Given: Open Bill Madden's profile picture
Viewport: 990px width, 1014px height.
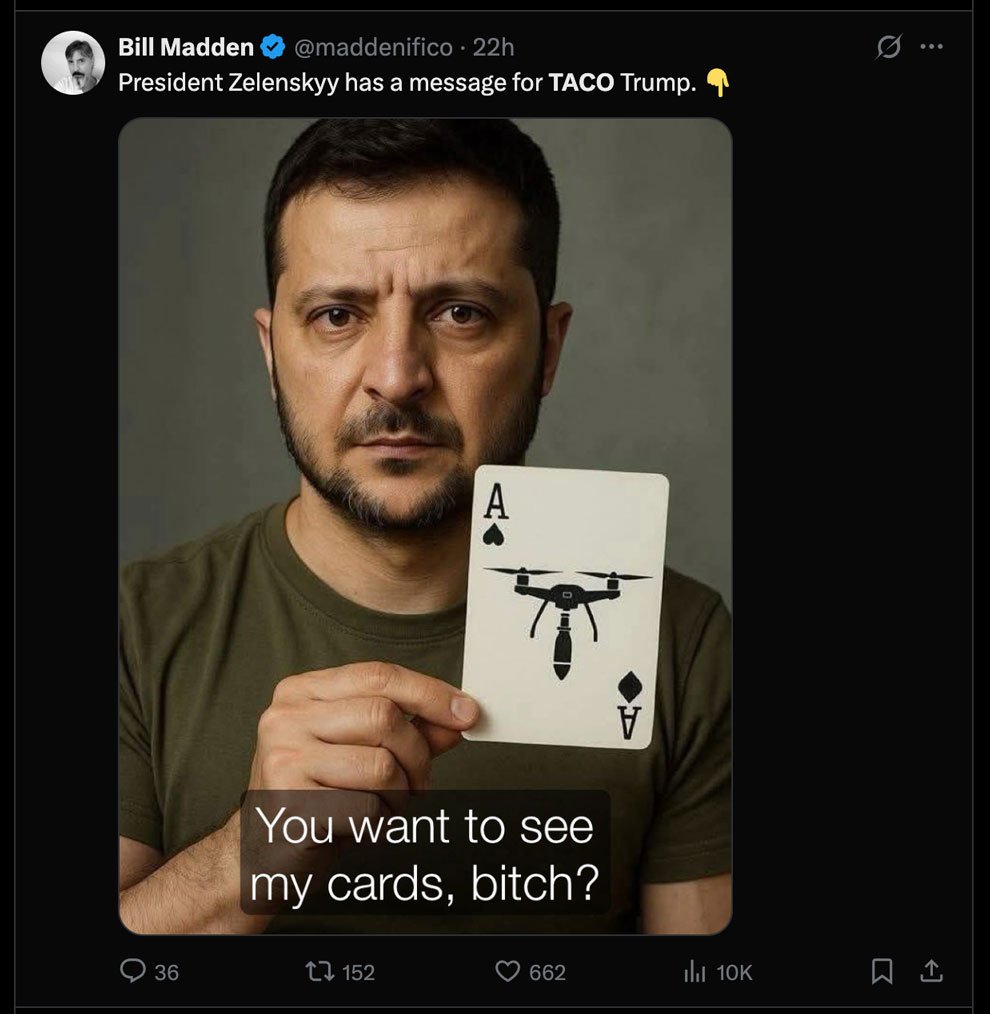Looking at the screenshot, I should pos(73,63).
